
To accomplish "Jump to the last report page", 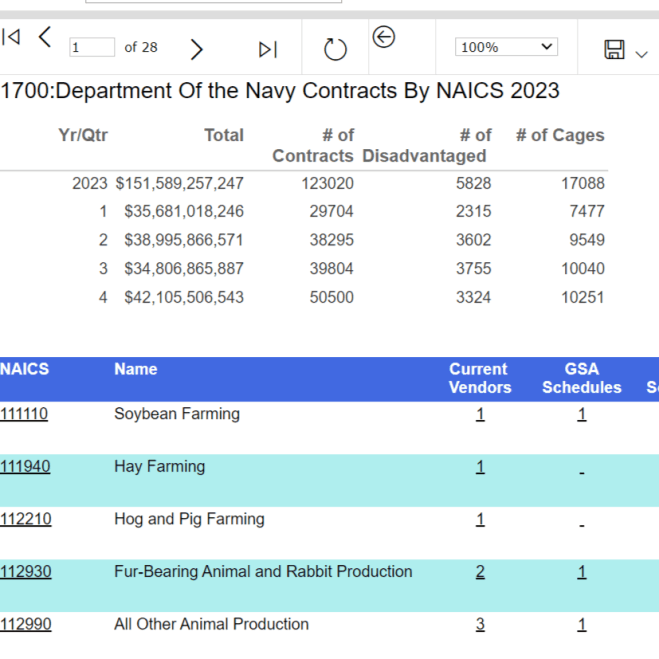I will (267, 49).
